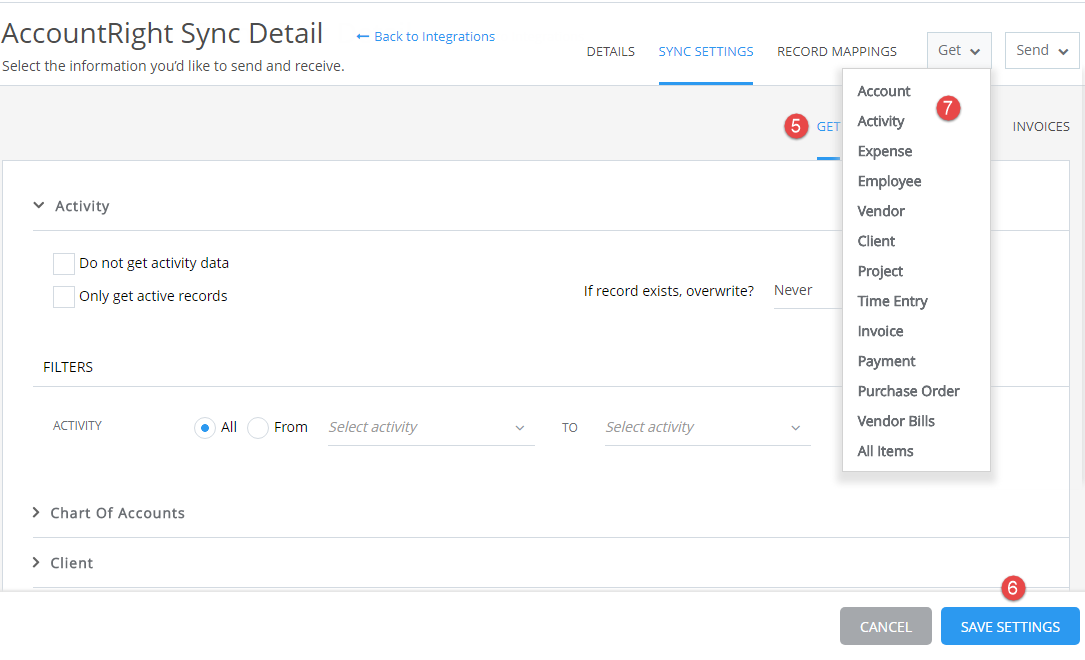Click the SAVE SETTINGS button
Viewport: 1085px width, 660px height.
point(1010,627)
